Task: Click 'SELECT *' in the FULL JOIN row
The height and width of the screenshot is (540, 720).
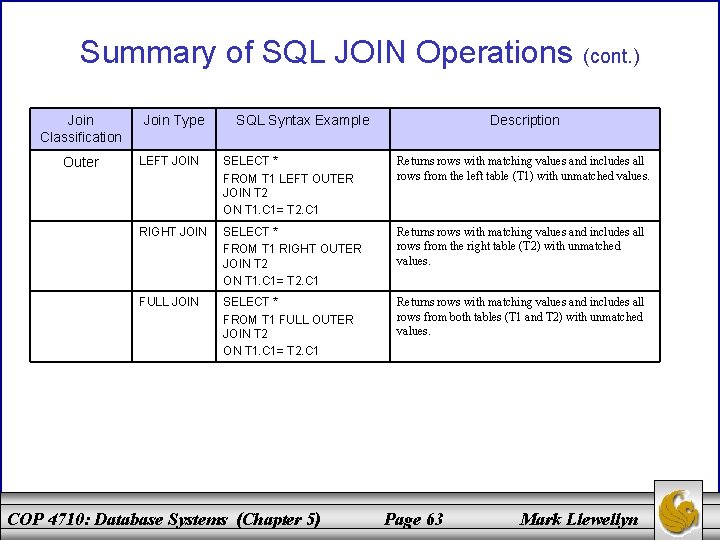Action: 250,302
